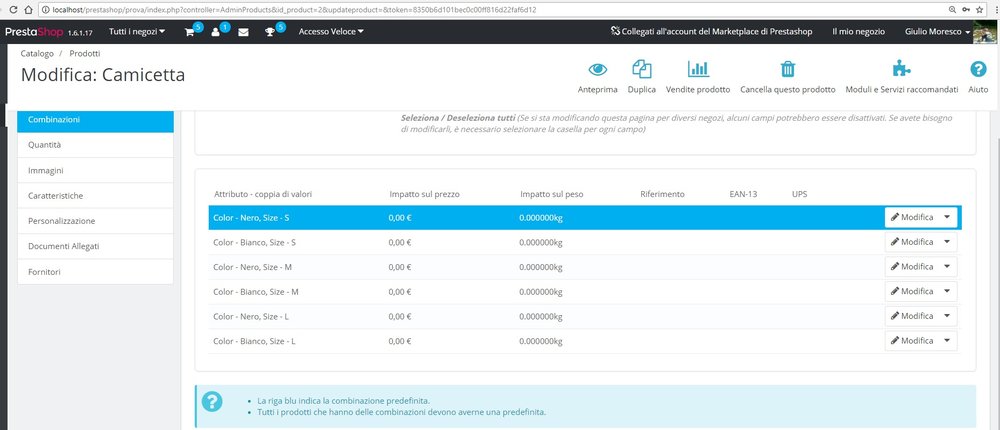This screenshot has width=1000, height=430.
Task: Open the orders cart icon in top bar
Action: (x=190, y=32)
